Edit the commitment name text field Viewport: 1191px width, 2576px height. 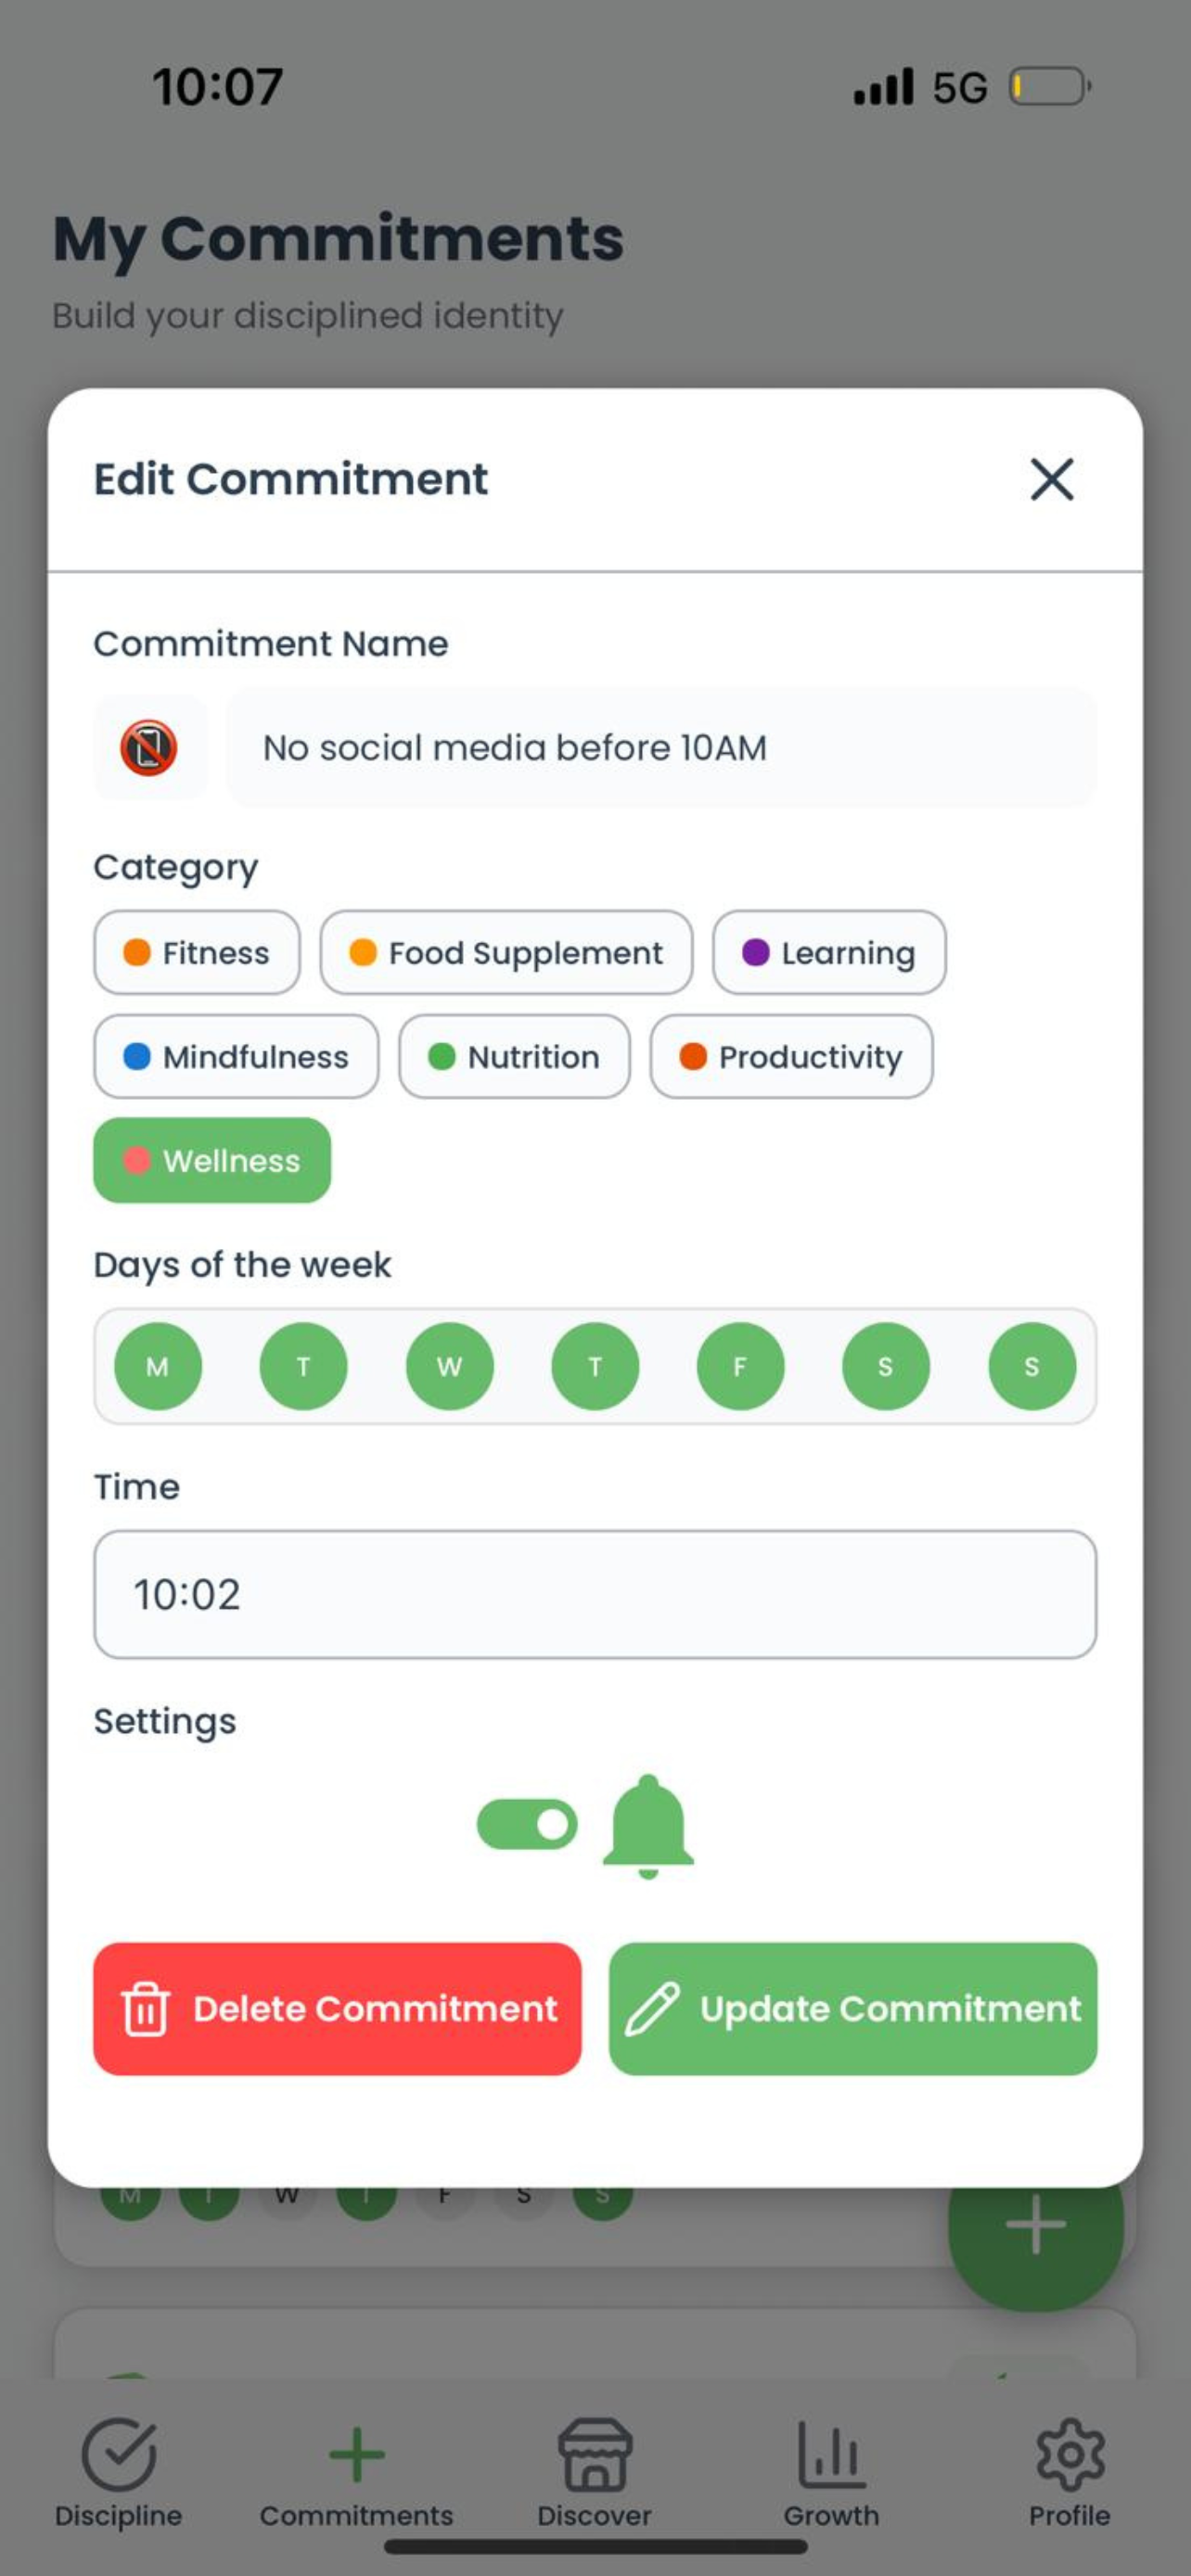pyautogui.click(x=661, y=748)
